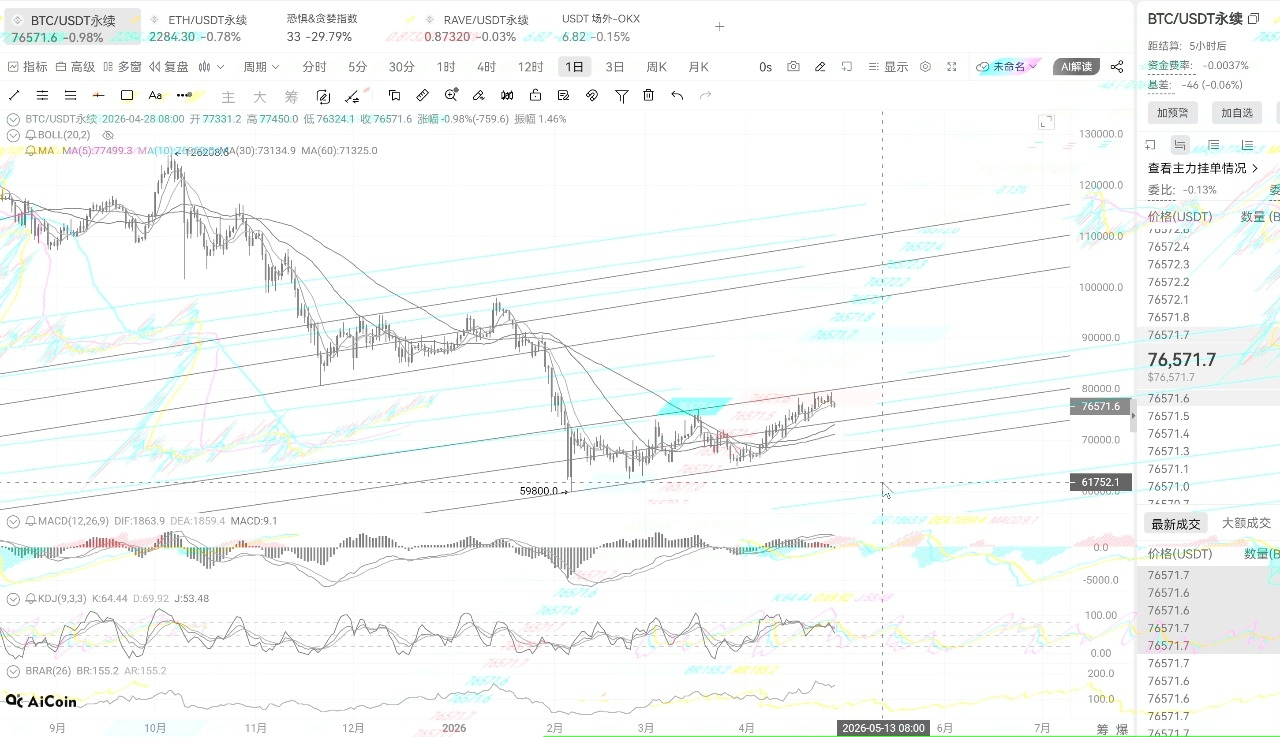Toggle the MACD alert bell
1280x737 pixels.
pyautogui.click(x=31, y=521)
